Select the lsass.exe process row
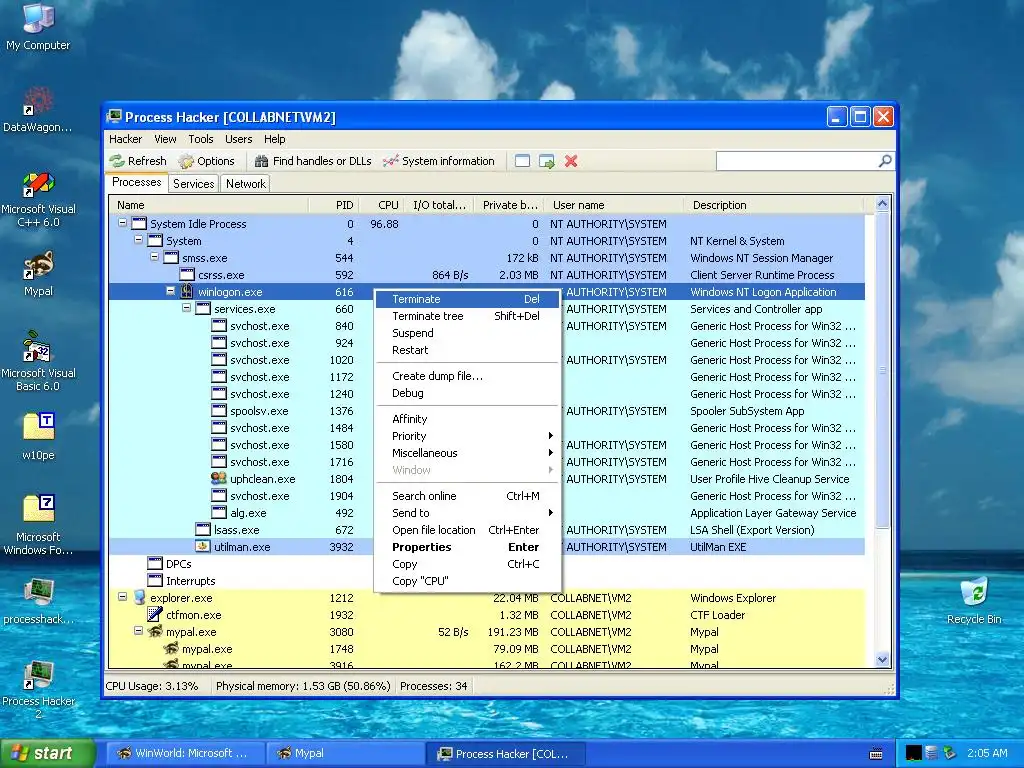Image resolution: width=1024 pixels, height=768 pixels. [x=487, y=530]
